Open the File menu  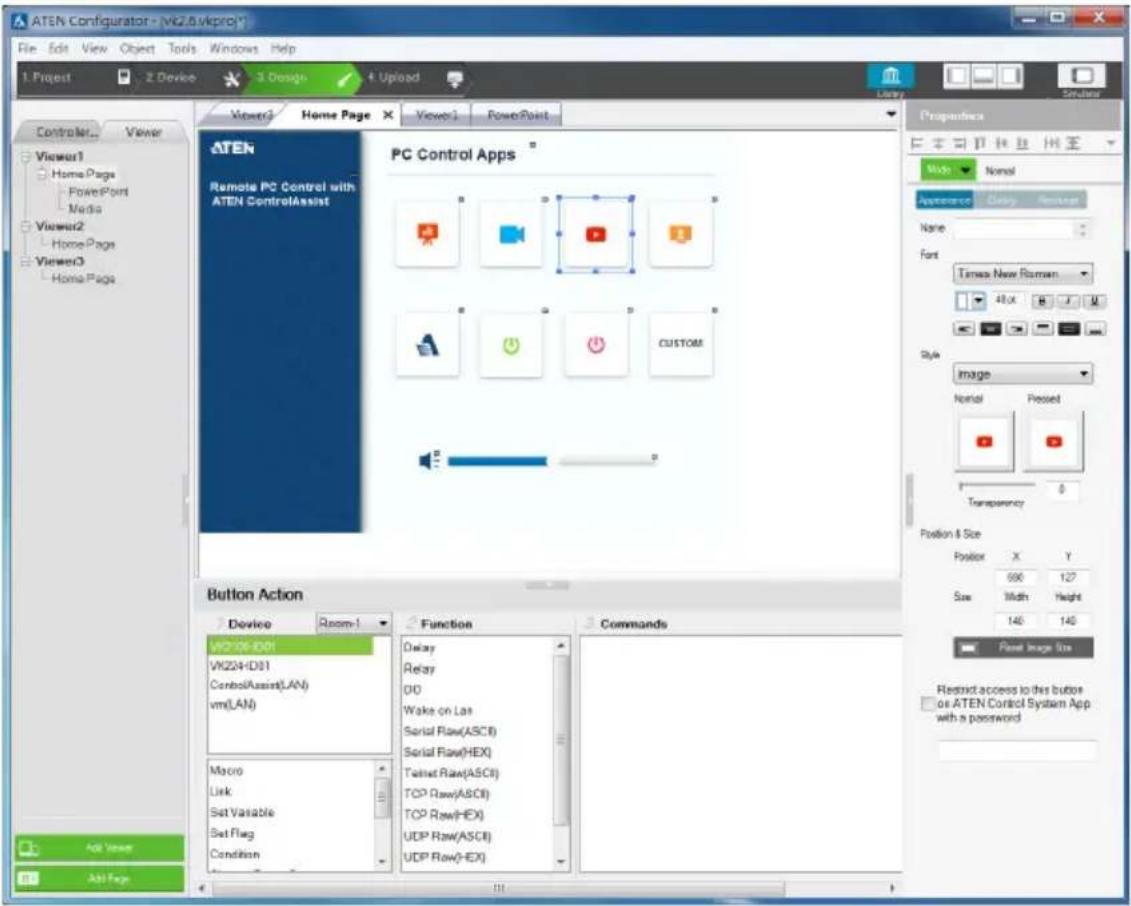27,48
